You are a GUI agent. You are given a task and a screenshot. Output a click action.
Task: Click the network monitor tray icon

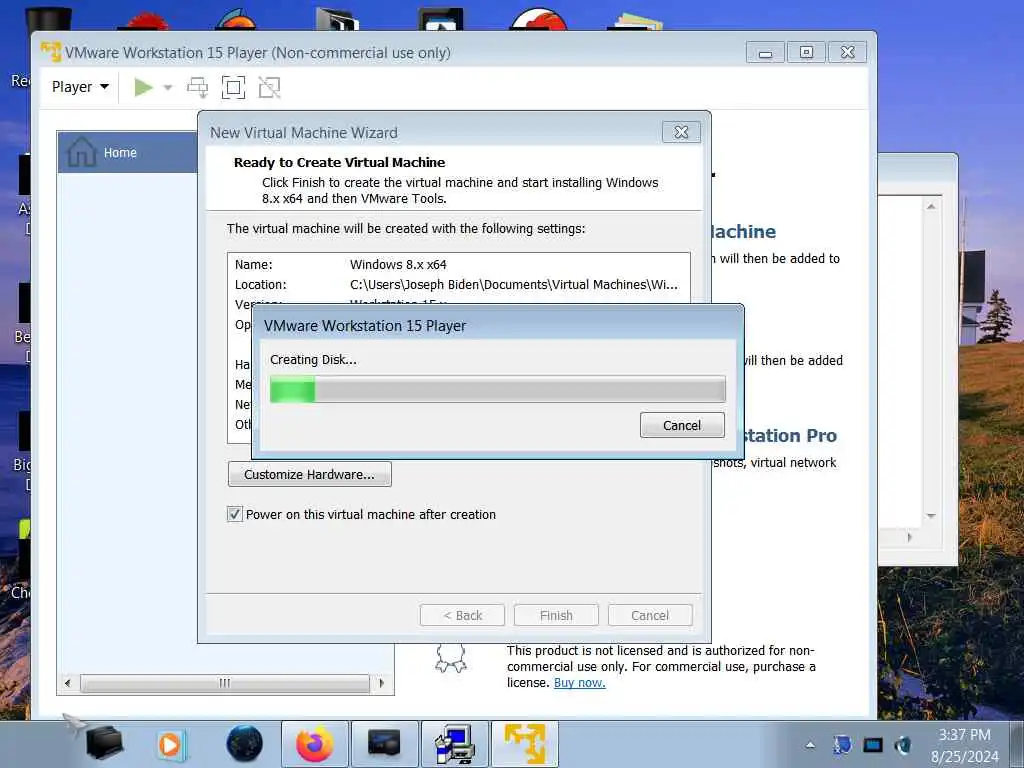click(872, 745)
